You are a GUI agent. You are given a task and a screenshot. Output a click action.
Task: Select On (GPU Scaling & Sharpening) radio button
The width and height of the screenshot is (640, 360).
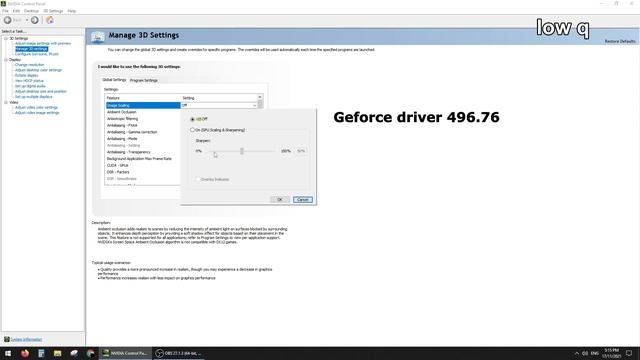click(192, 130)
